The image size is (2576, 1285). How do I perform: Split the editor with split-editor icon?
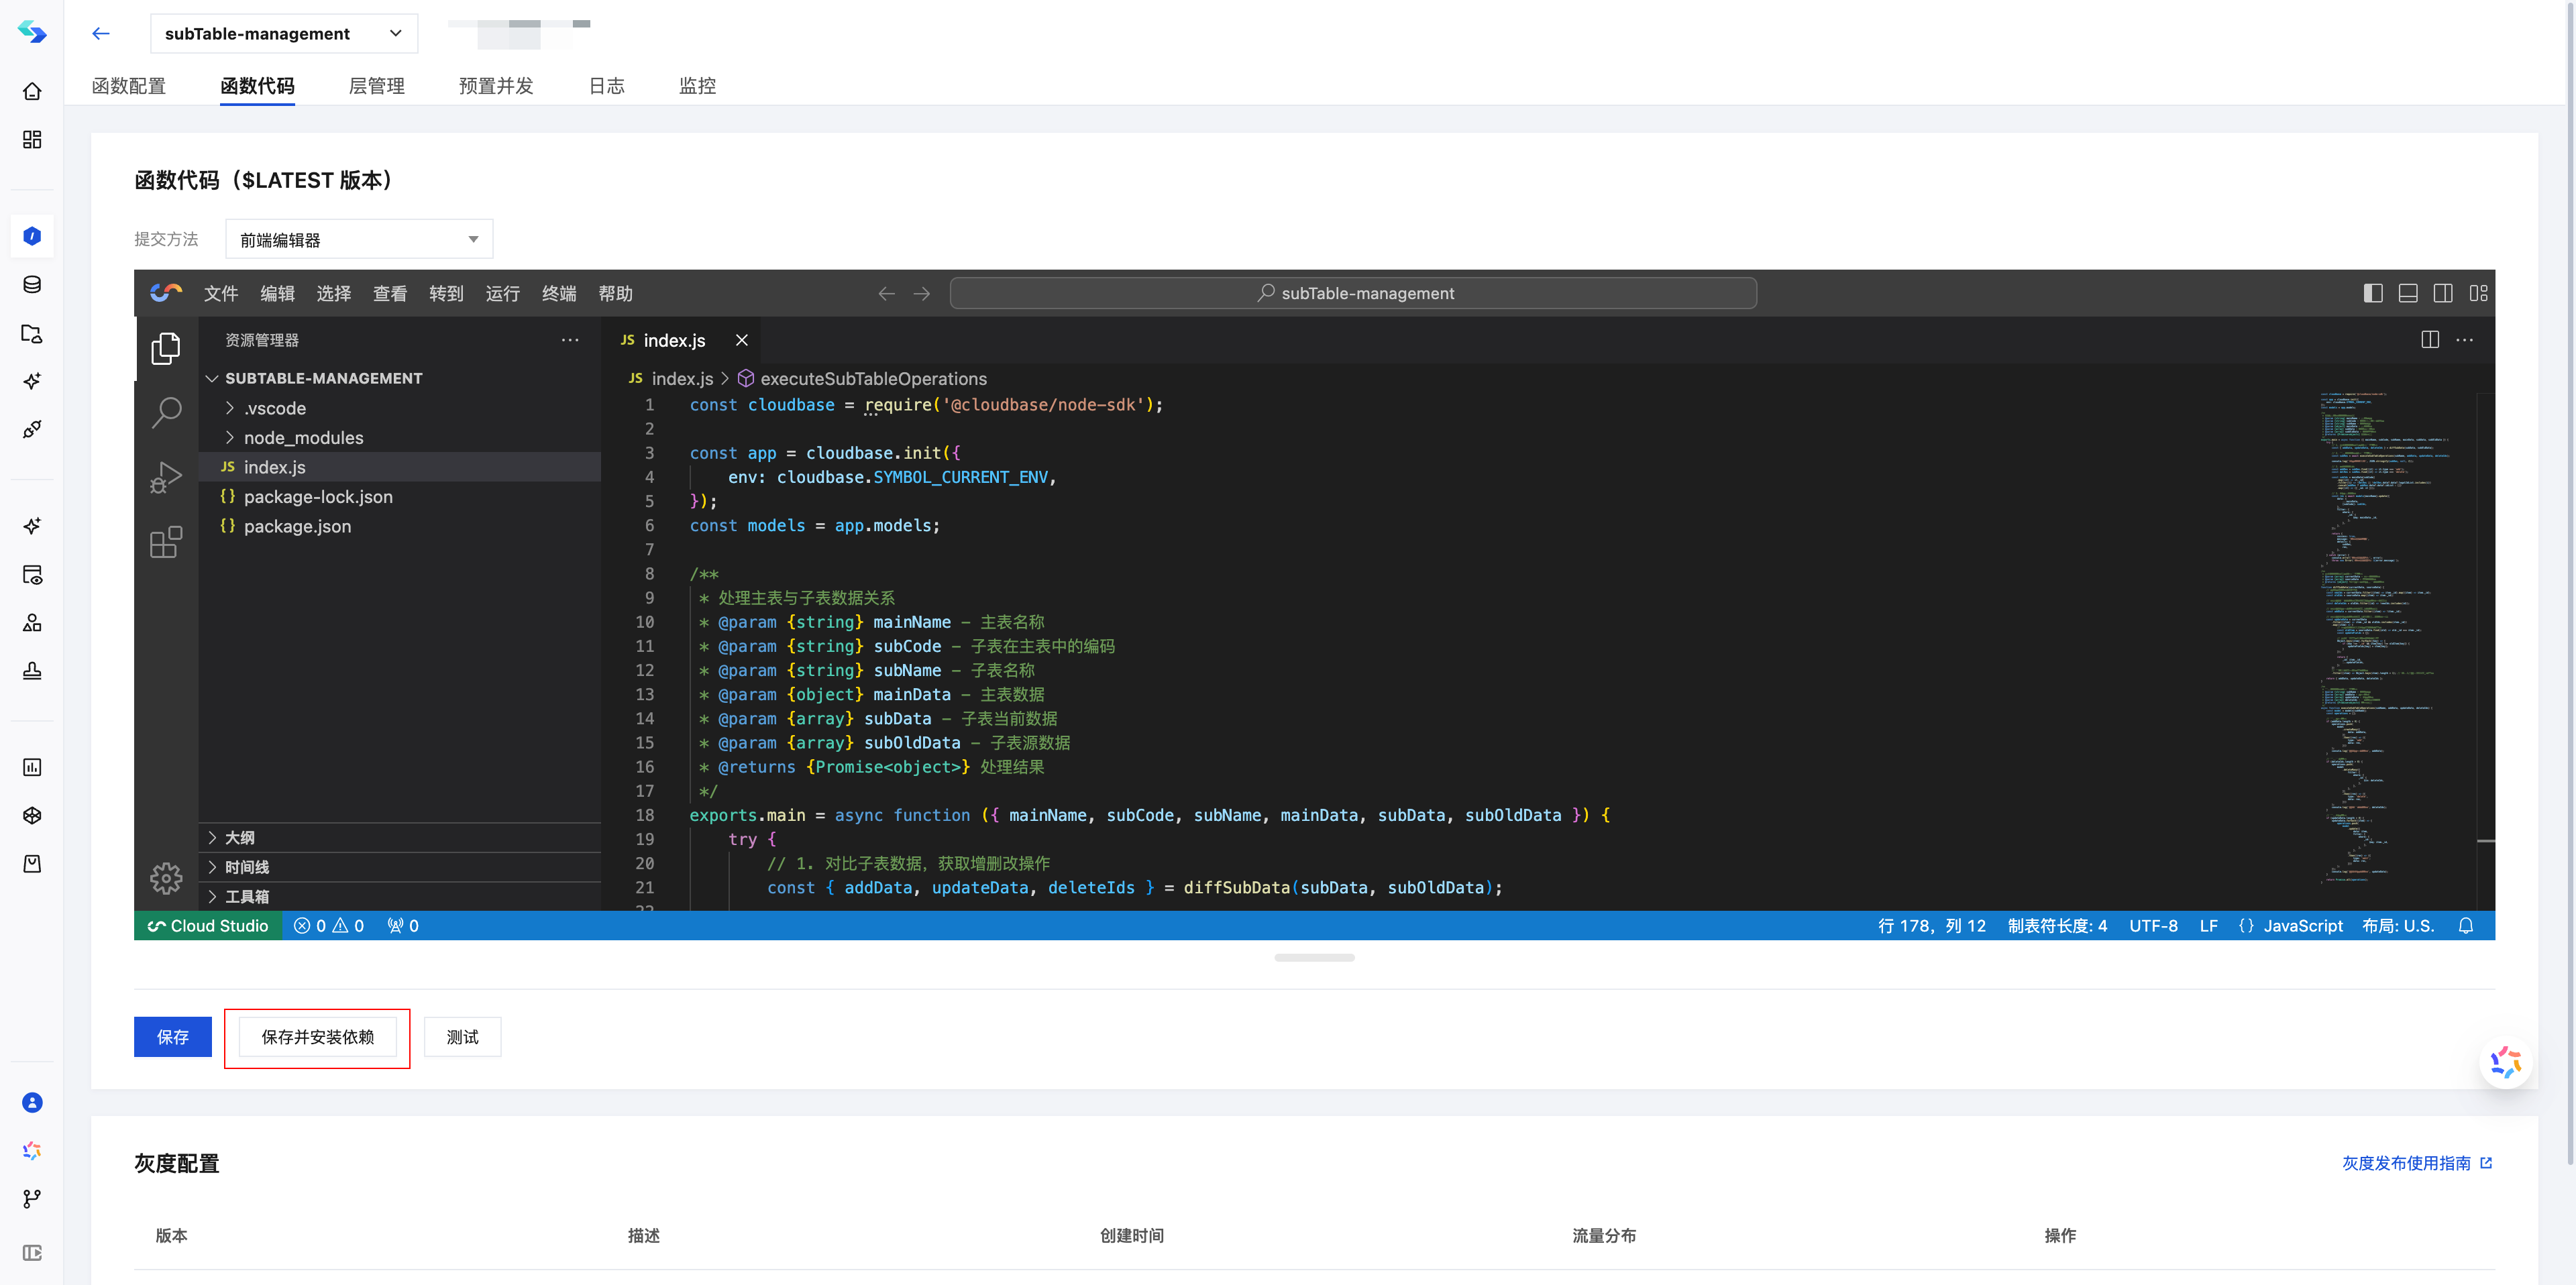2430,340
